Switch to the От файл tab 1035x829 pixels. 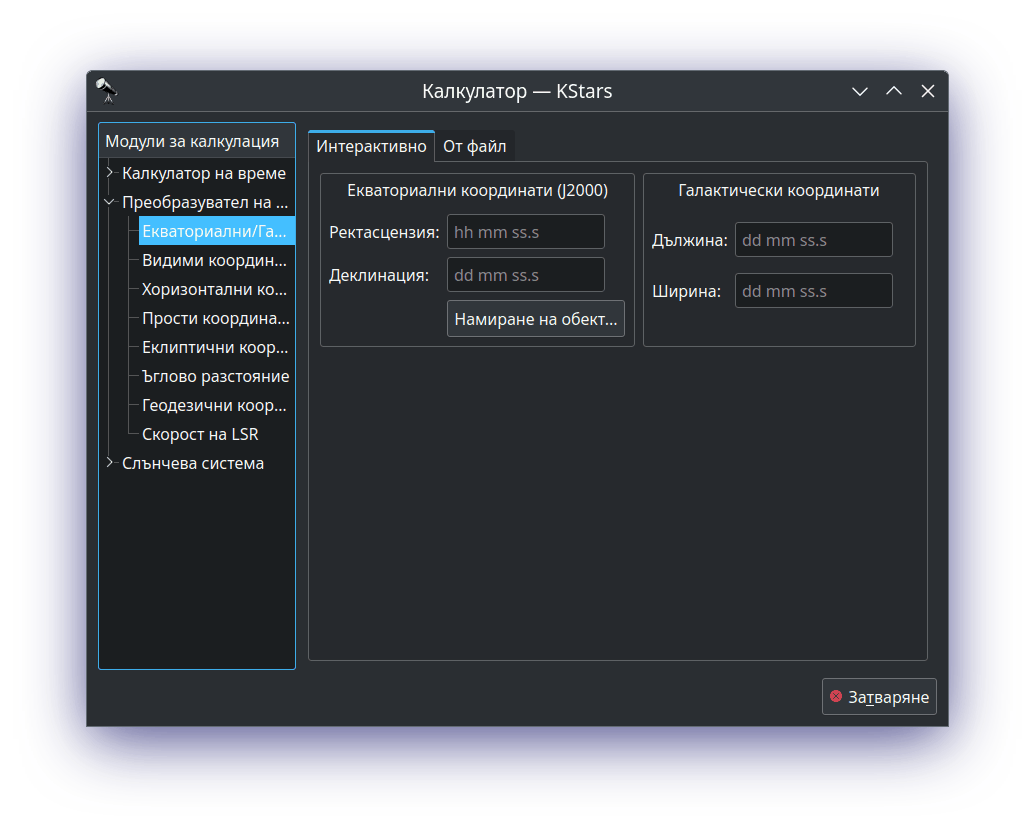point(474,146)
